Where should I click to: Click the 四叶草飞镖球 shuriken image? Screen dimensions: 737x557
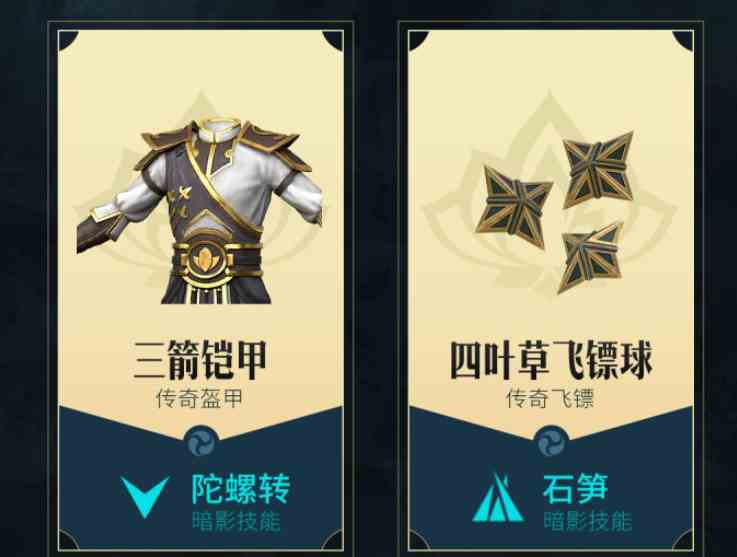tap(555, 212)
